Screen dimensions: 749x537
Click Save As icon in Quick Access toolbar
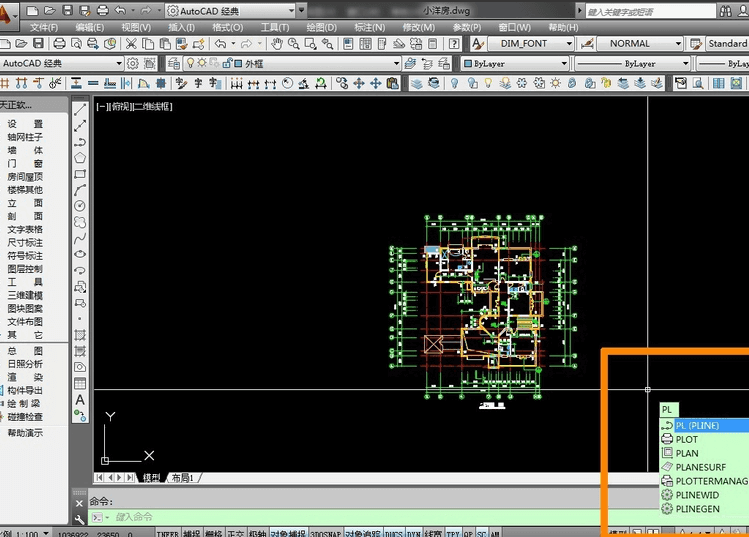85,10
